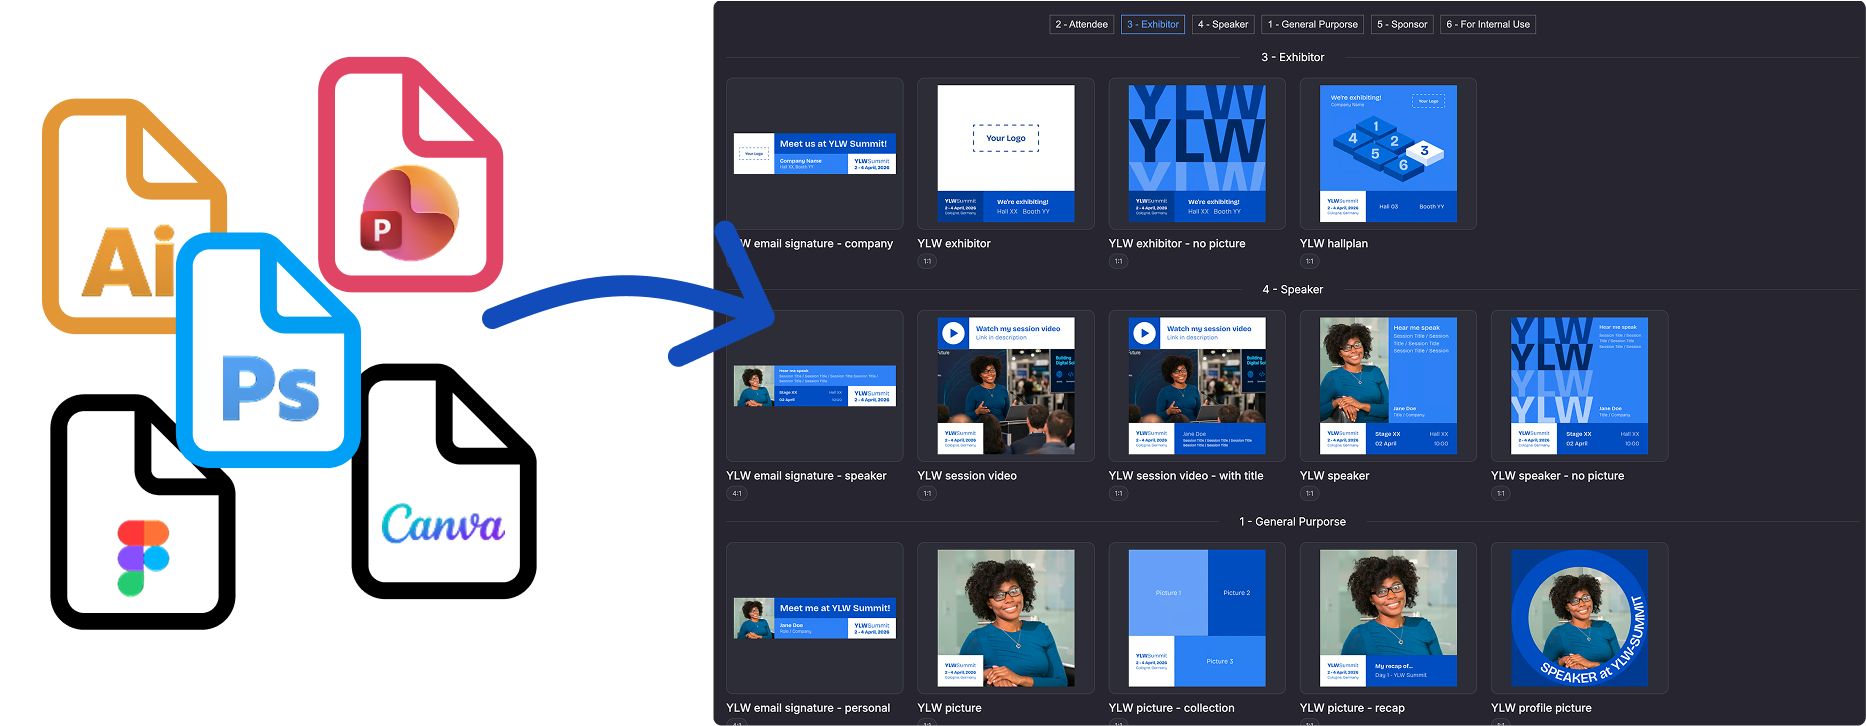Click the 'YLW session video' label text
Image resolution: width=1866 pixels, height=726 pixels.
click(x=967, y=476)
